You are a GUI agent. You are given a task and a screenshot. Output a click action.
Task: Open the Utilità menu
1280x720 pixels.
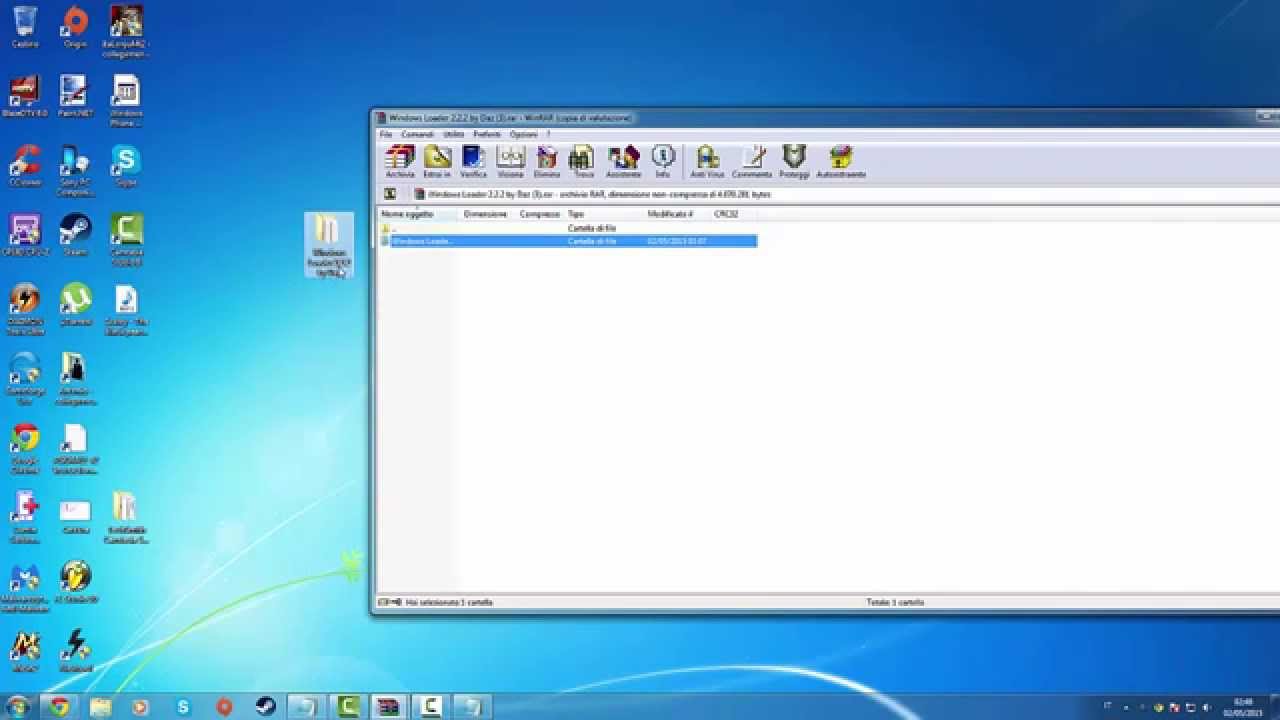454,134
